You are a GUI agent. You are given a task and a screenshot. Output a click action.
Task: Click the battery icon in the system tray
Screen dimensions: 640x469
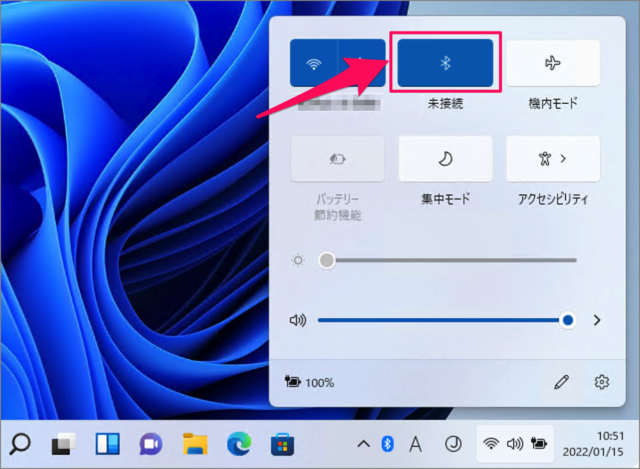[x=539, y=444]
